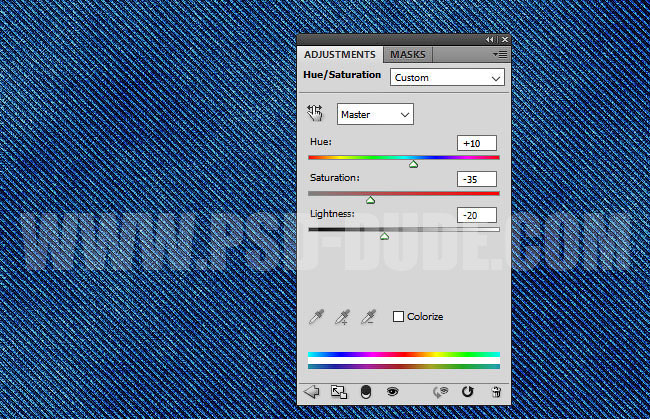Image resolution: width=650 pixels, height=419 pixels.
Task: Toggle adjustment layer visibility eye icon
Action: click(x=392, y=391)
